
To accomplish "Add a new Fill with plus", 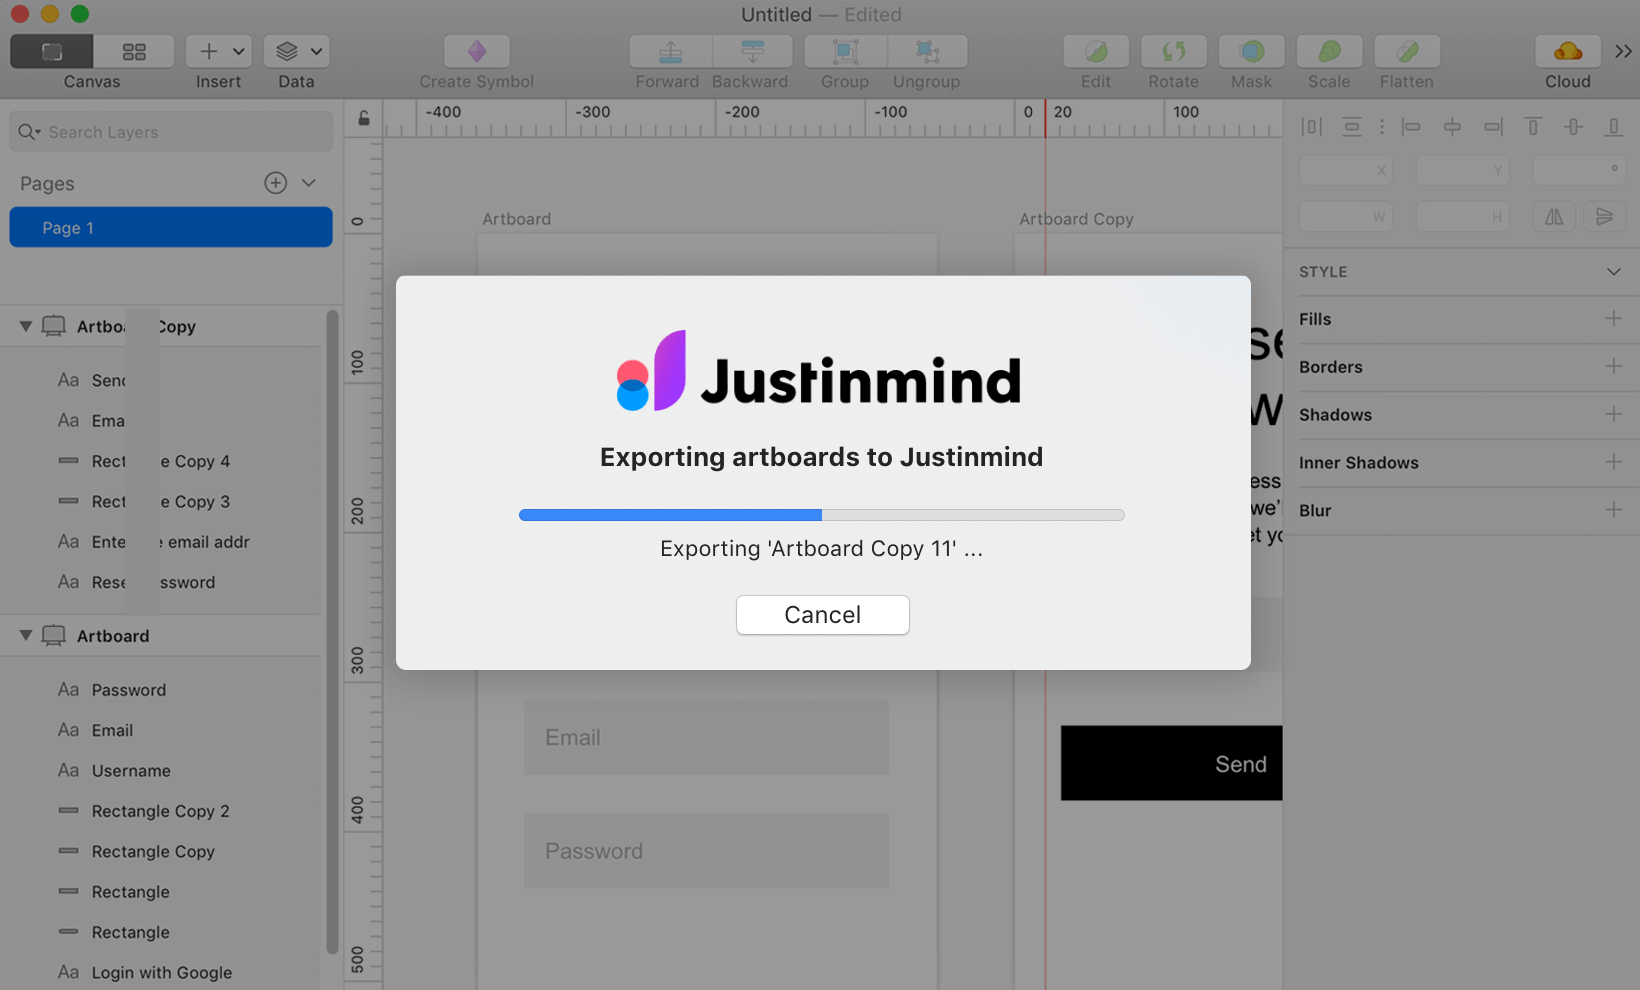I will coord(1614,318).
